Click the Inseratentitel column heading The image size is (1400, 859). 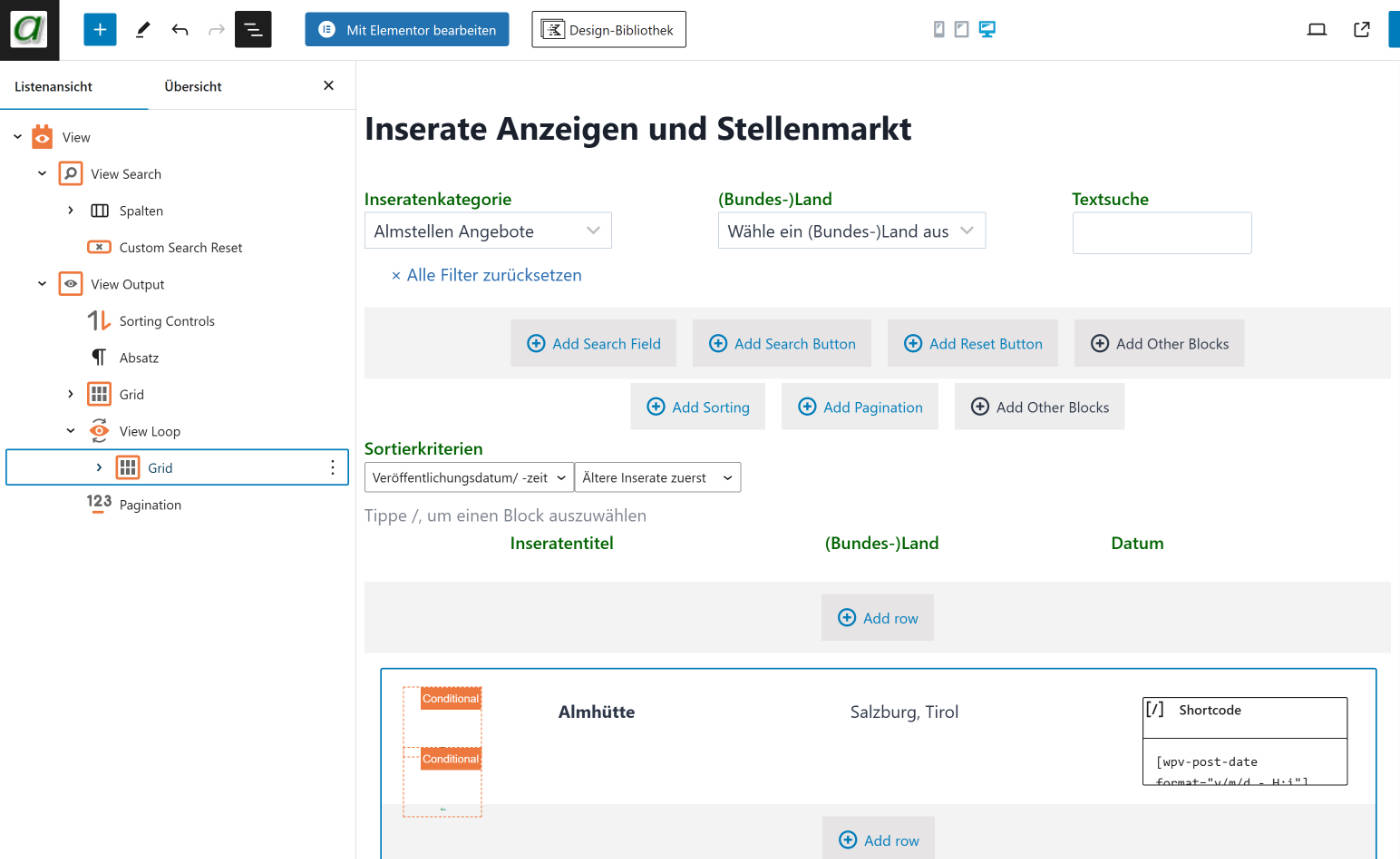[561, 543]
